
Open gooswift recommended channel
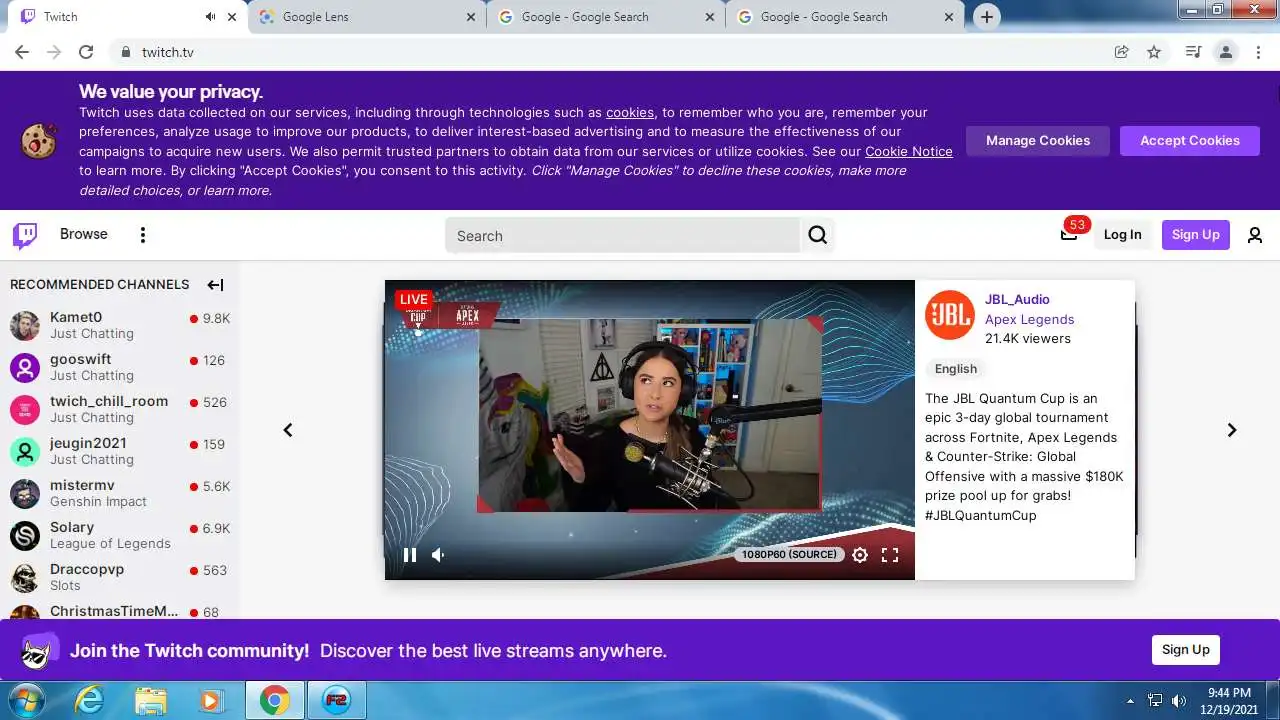[x=120, y=367]
